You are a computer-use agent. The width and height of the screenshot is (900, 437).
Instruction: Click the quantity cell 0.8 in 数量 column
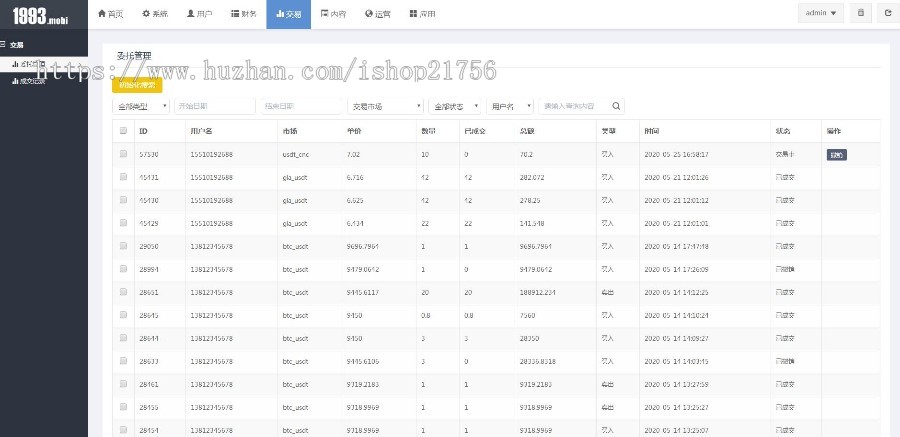click(425, 315)
